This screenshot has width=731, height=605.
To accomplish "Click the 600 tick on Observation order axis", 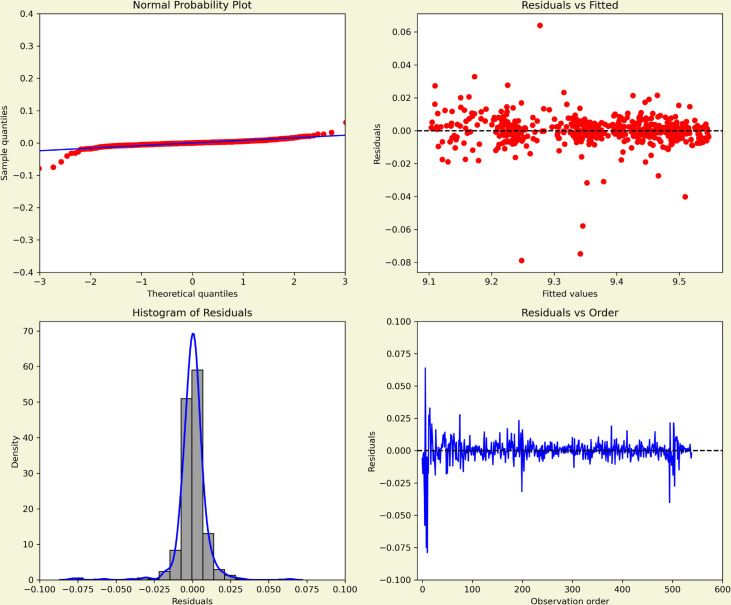I will point(722,589).
